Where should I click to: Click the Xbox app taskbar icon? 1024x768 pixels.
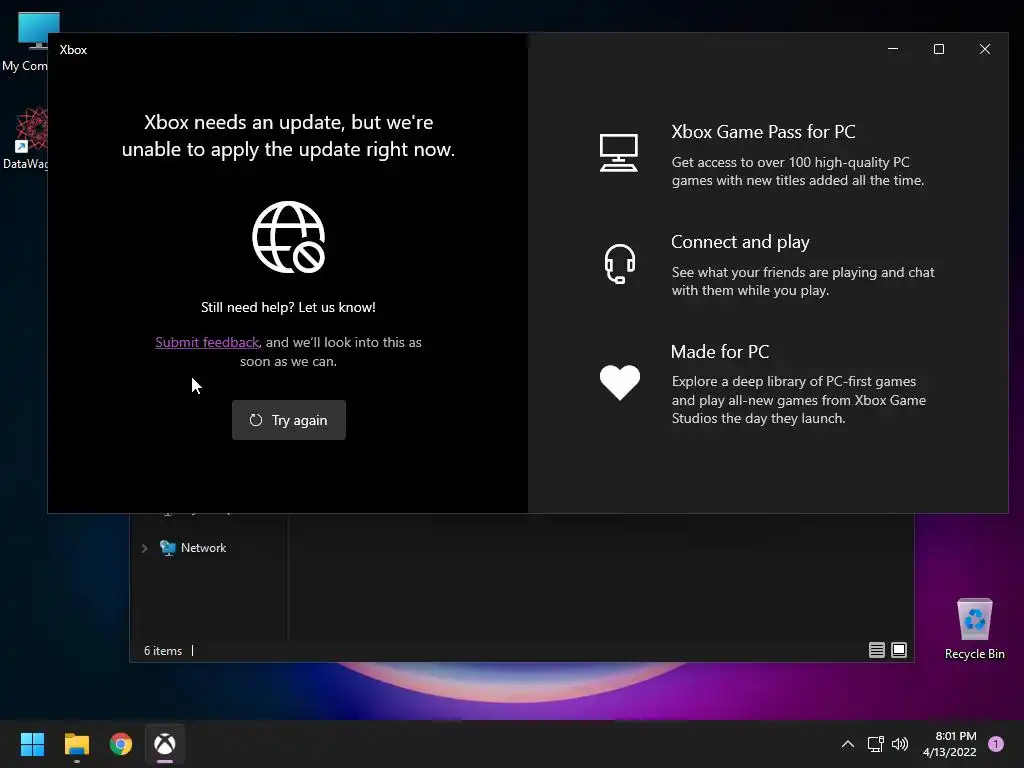point(165,744)
